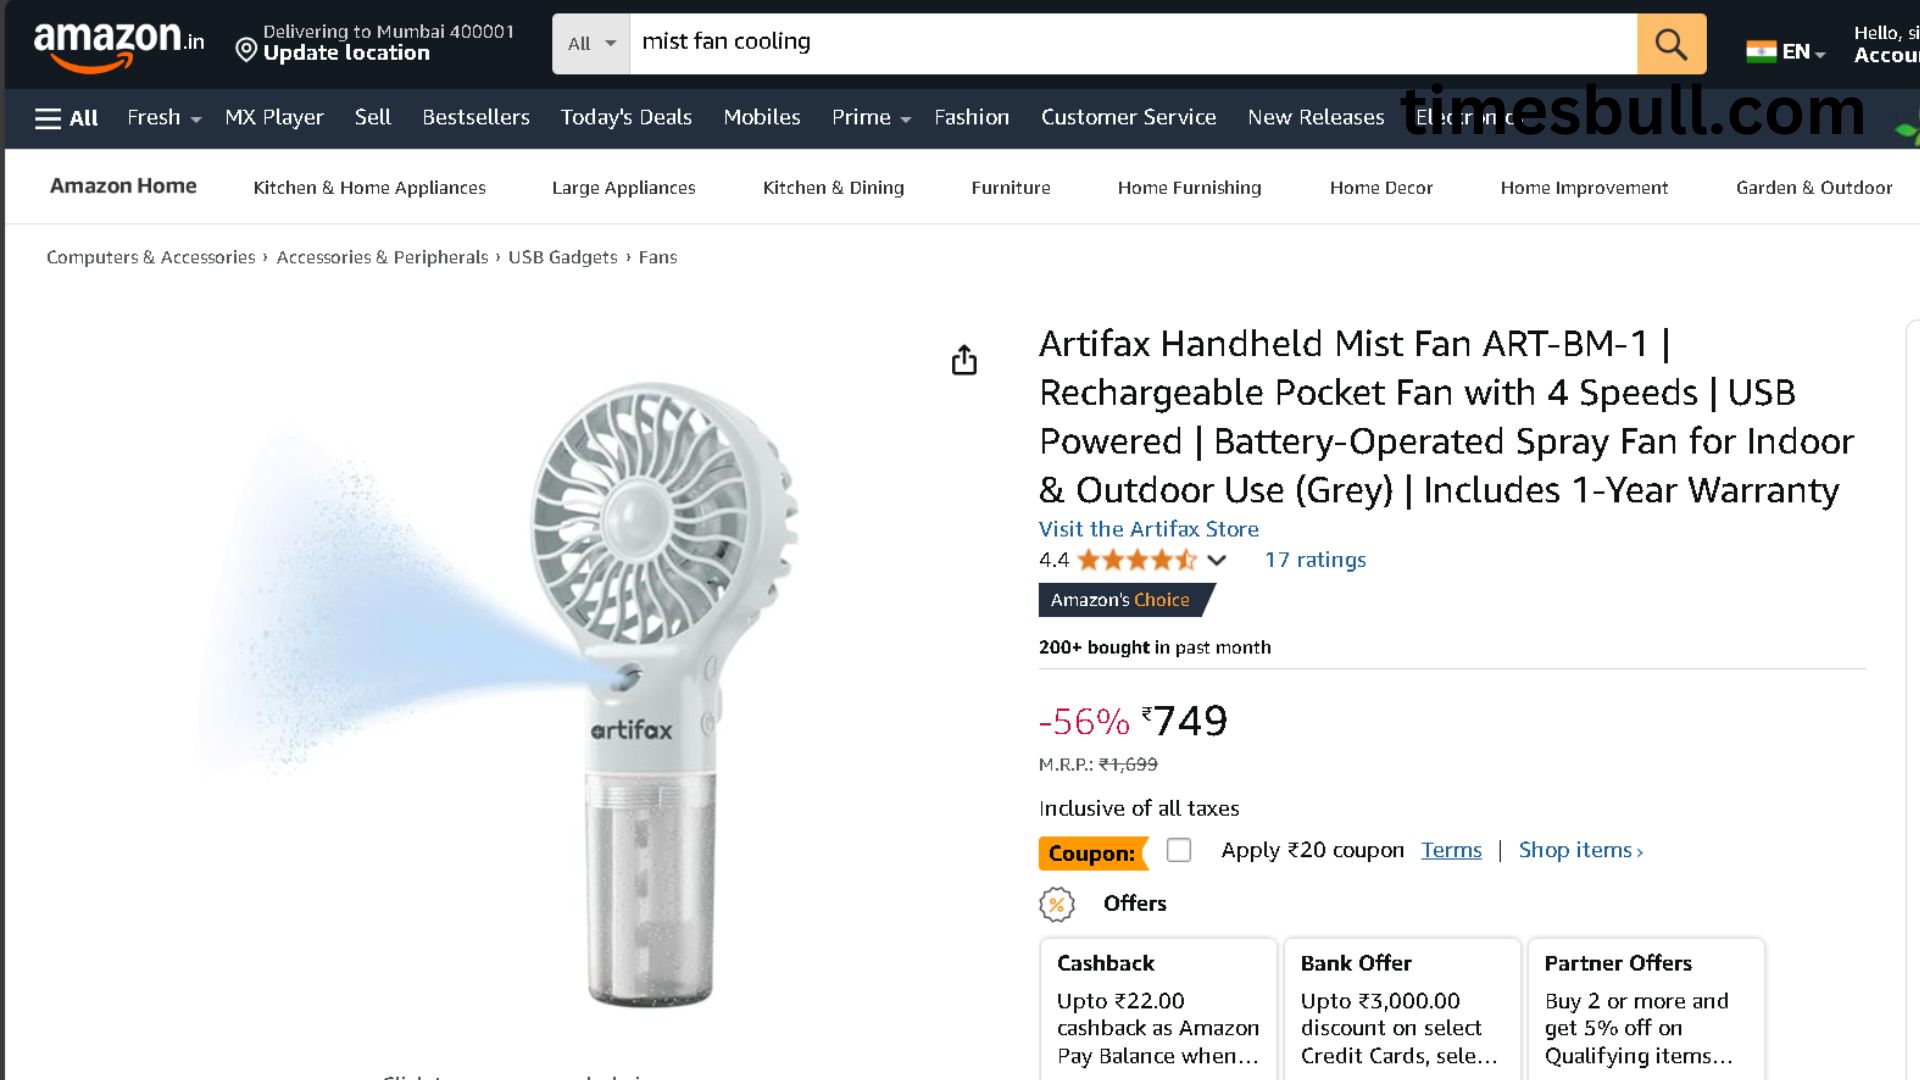Open the 17 ratings link
Image resolution: width=1920 pixels, height=1080 pixels.
coord(1315,560)
